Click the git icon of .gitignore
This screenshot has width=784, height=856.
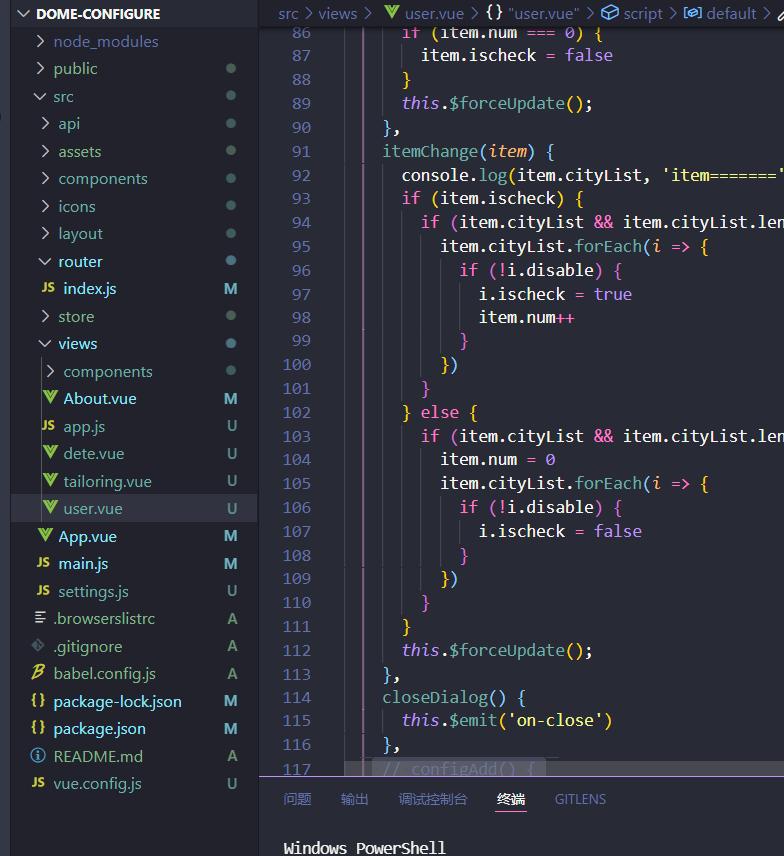[x=38, y=646]
